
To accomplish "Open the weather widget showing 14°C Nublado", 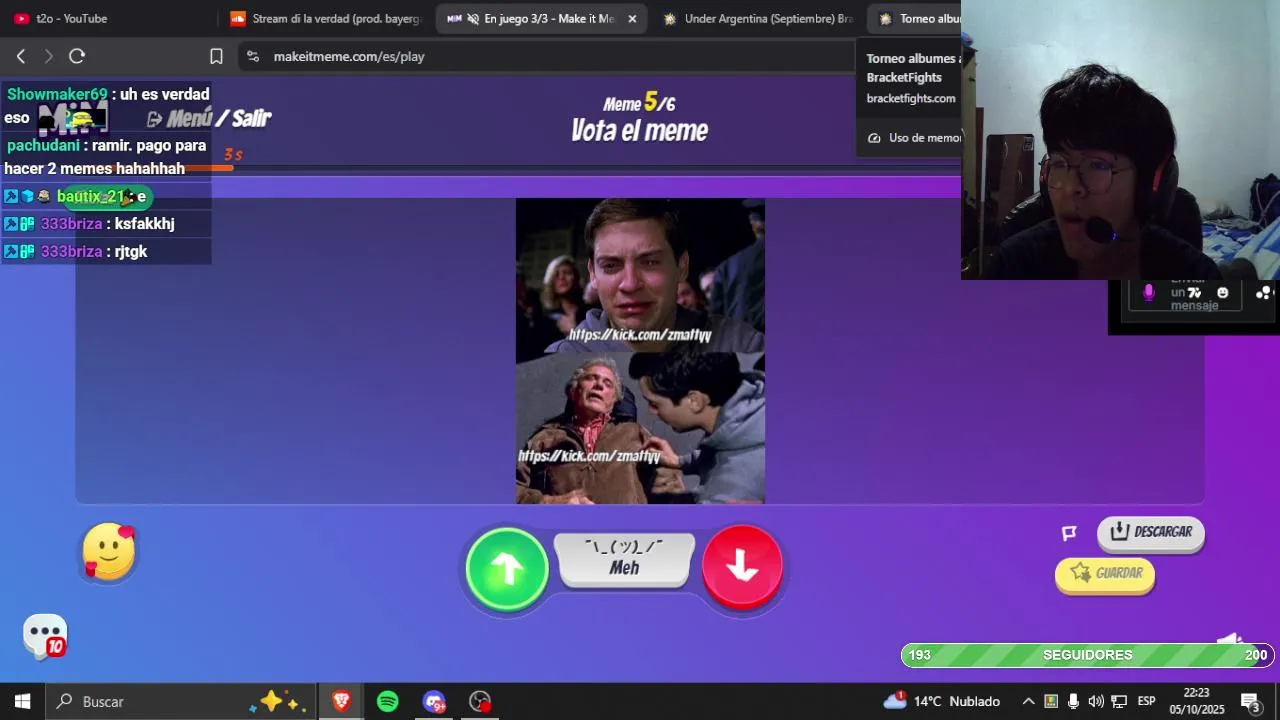I will pos(941,701).
